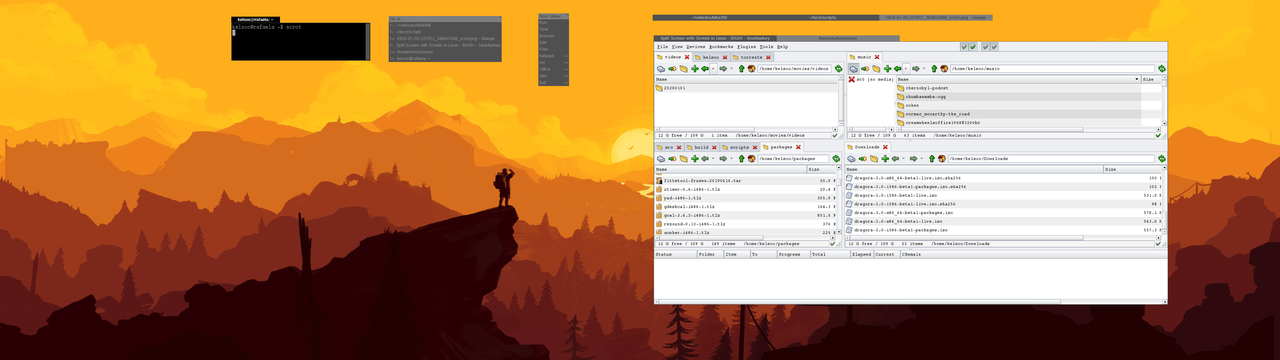Open the Name column dropdown in music panel
This screenshot has width=1280, height=360.
tap(1136, 79)
